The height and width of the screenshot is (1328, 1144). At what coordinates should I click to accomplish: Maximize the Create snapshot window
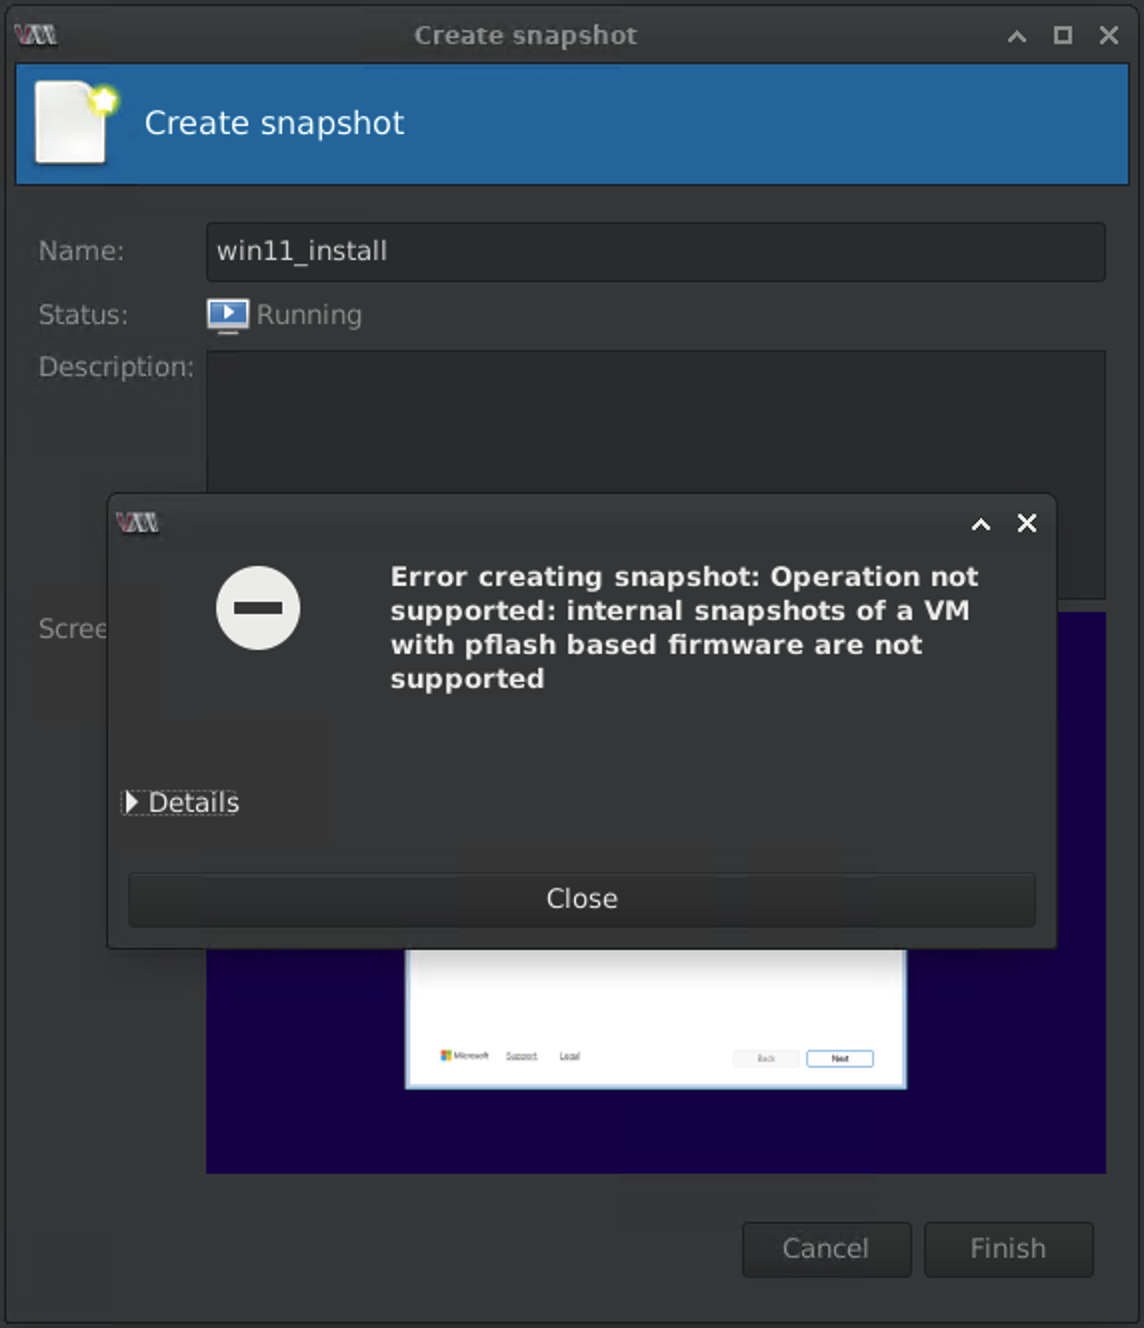tap(1063, 36)
